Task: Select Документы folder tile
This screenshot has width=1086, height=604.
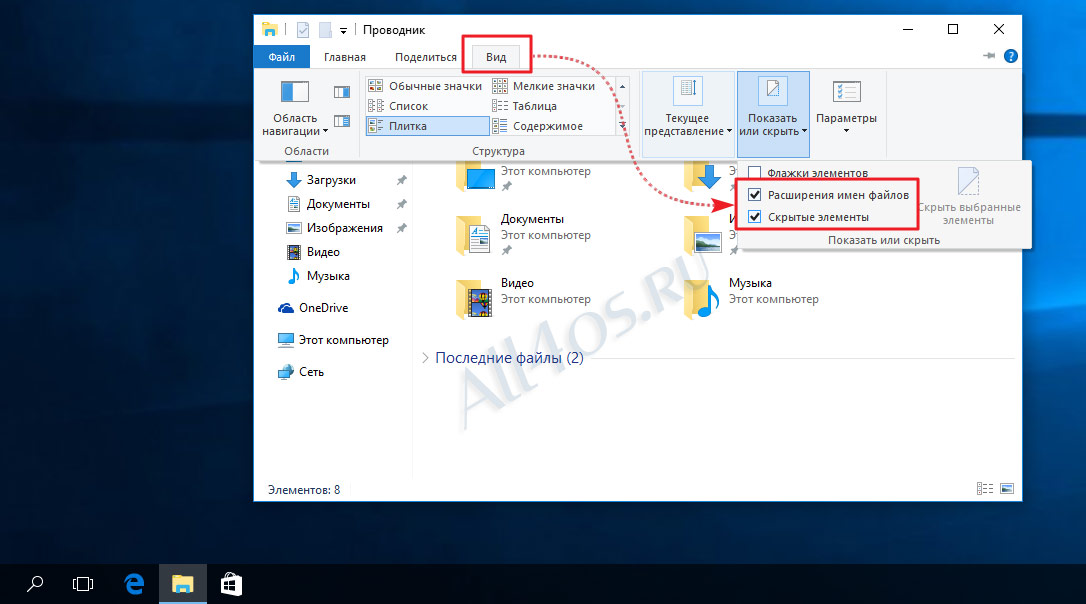Action: [x=524, y=234]
